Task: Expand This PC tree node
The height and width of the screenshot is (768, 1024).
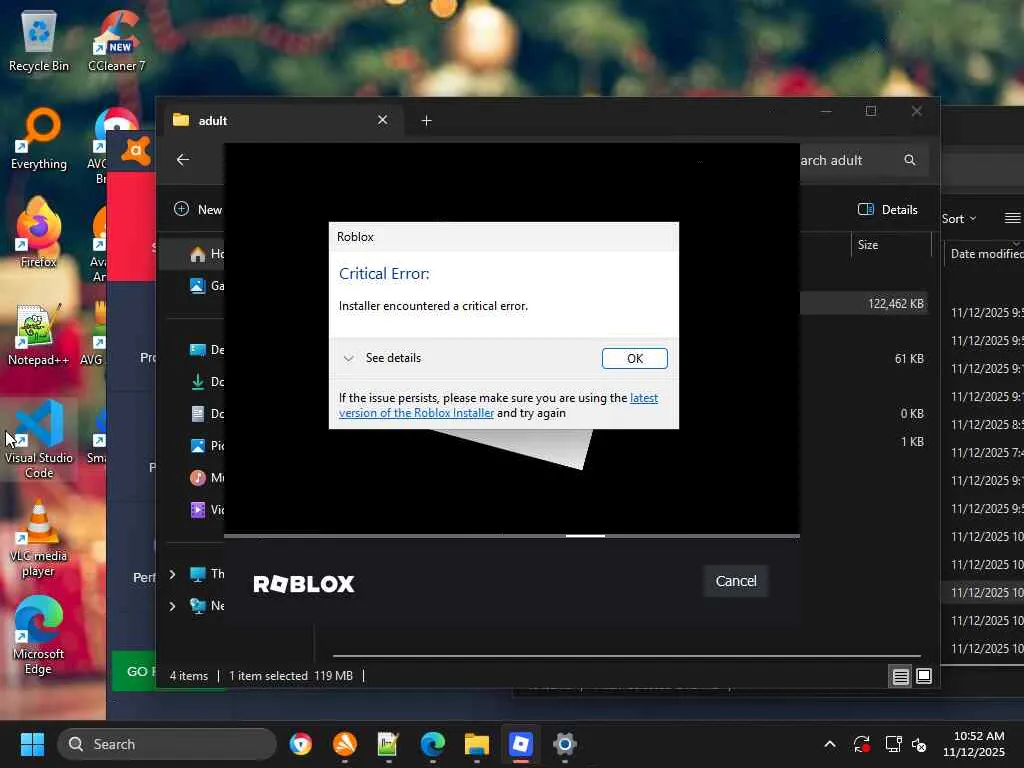Action: 172,574
